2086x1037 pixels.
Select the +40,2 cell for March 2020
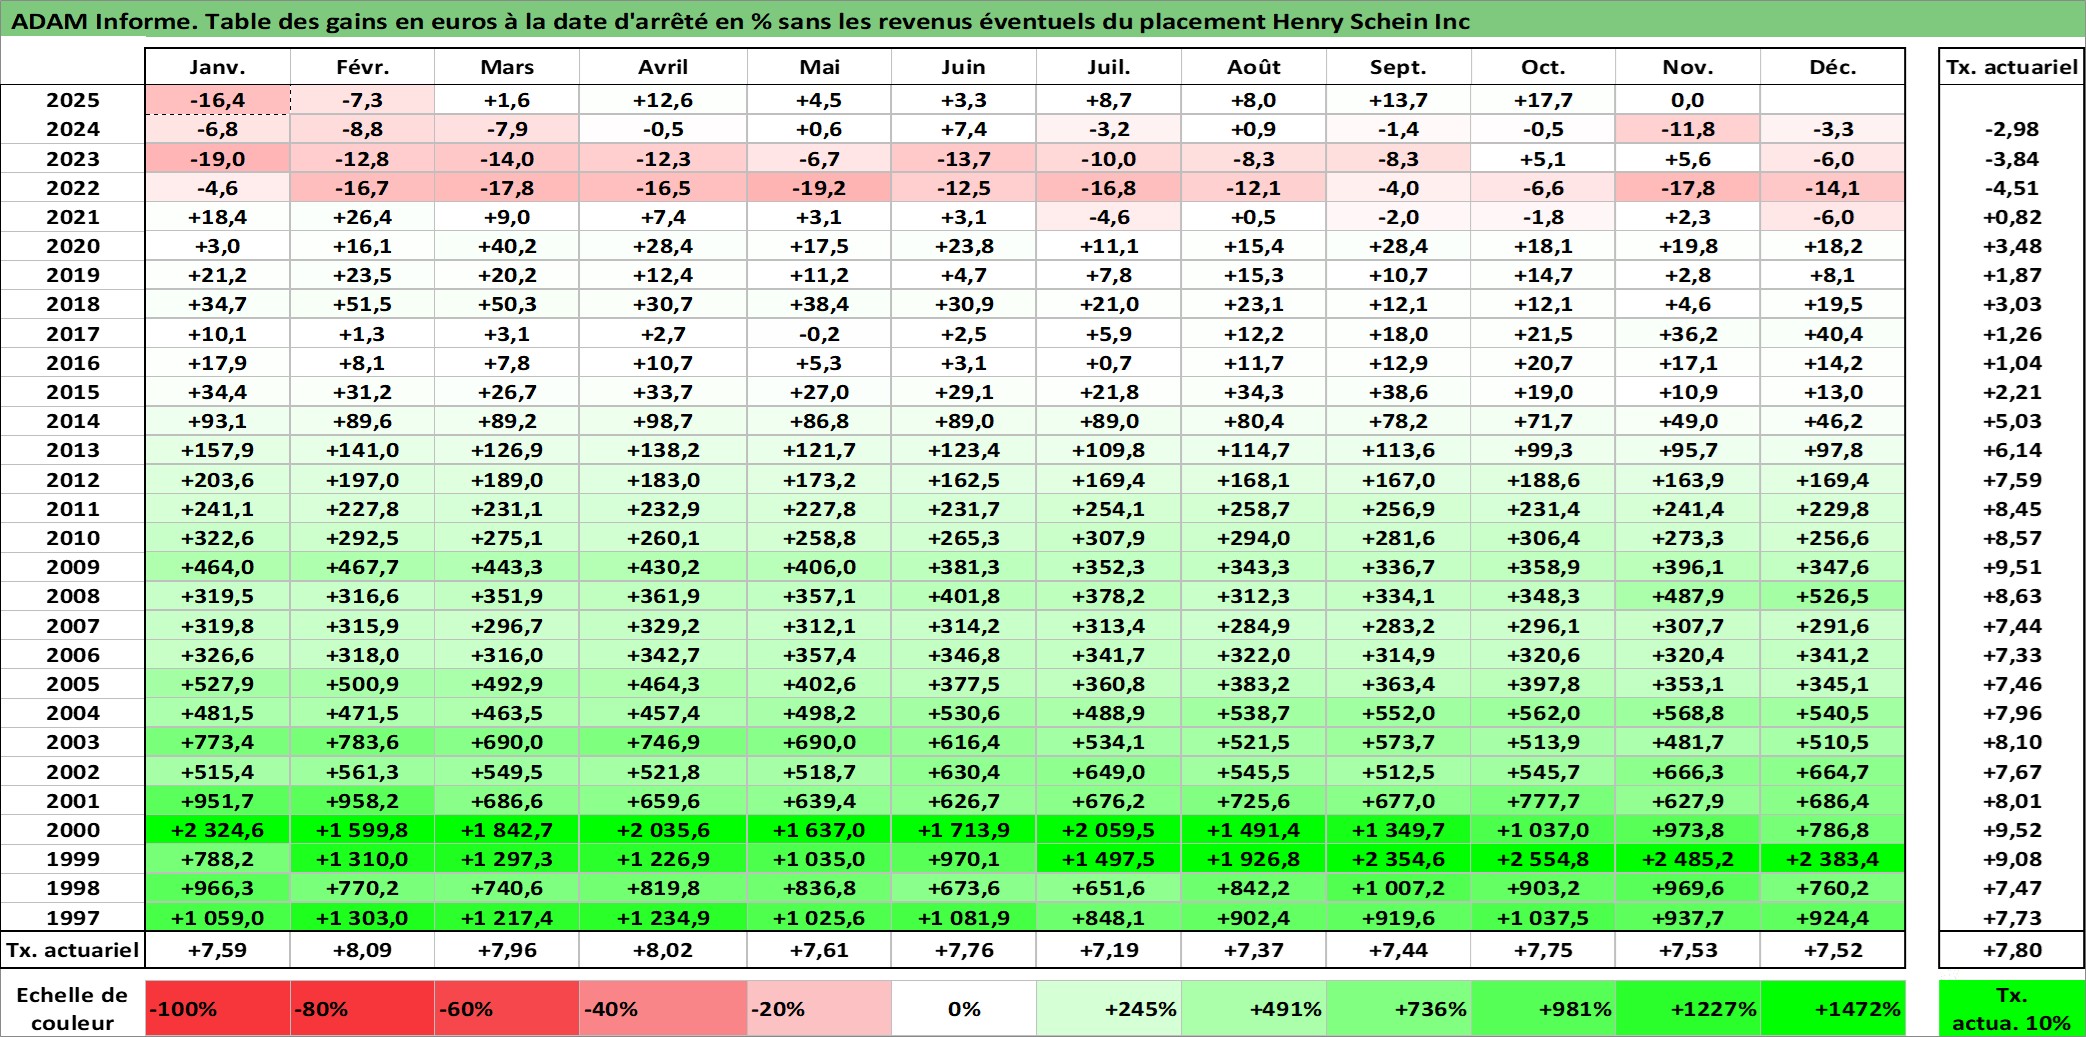pos(507,246)
